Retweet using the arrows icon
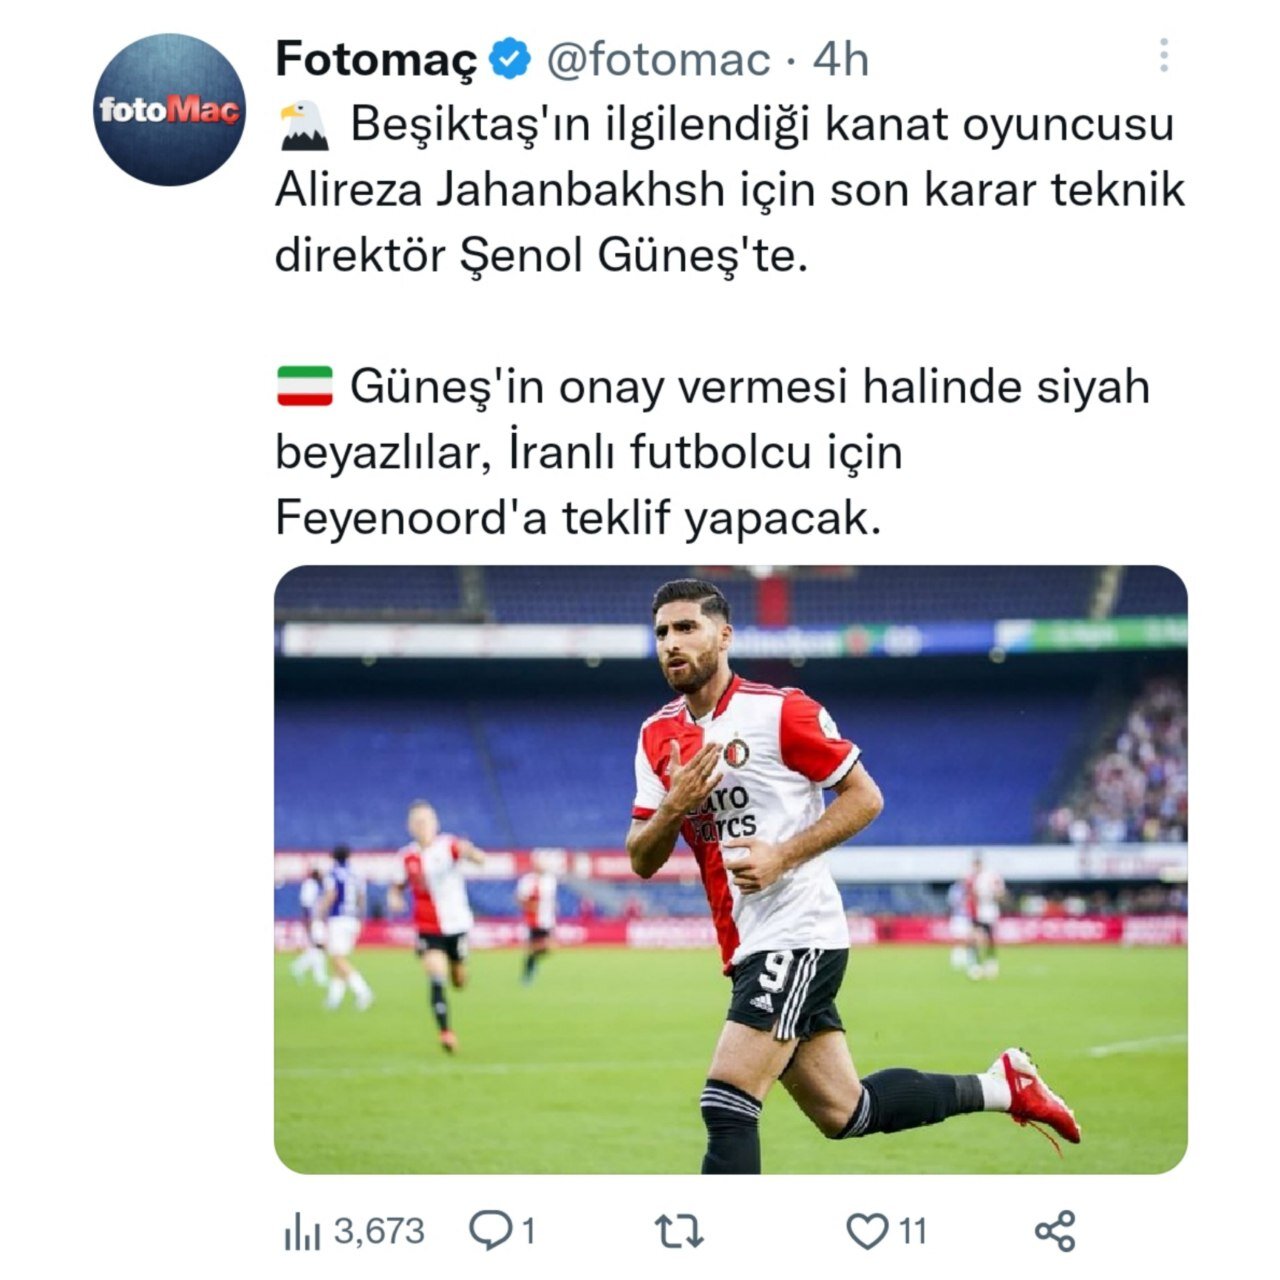Screen dimensions: 1280x1280 (x=678, y=1231)
